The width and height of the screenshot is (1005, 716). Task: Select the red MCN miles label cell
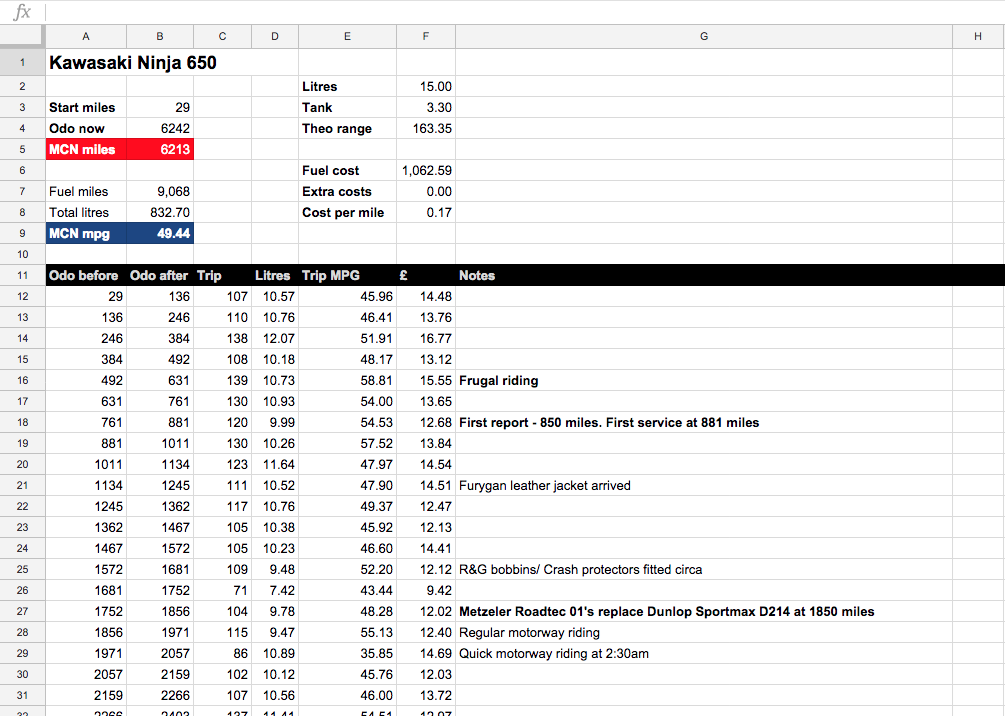coord(86,149)
